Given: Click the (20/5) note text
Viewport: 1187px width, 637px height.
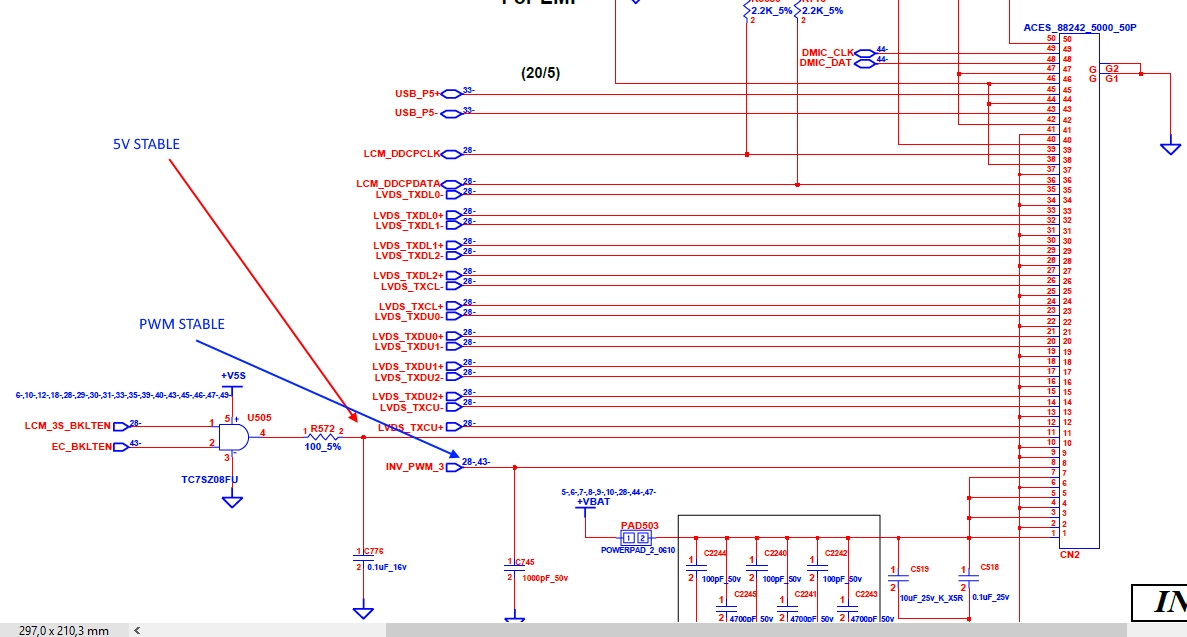Looking at the screenshot, I should pos(541,73).
